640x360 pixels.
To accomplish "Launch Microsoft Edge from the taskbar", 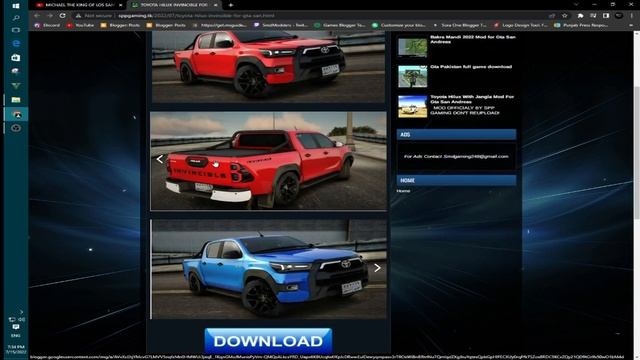I will click(16, 43).
